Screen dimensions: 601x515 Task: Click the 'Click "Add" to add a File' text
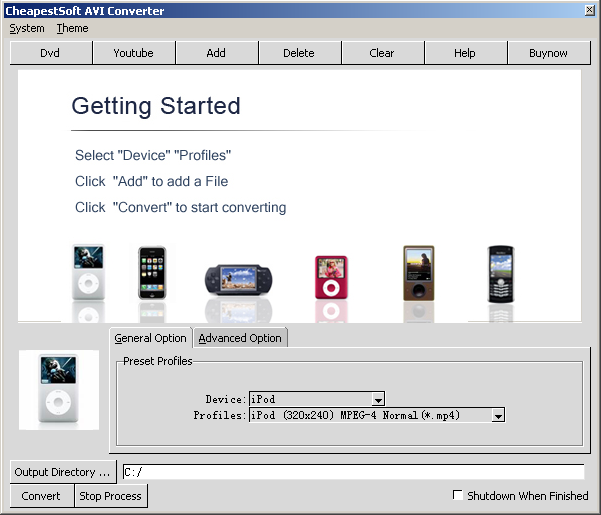pyautogui.click(x=151, y=181)
